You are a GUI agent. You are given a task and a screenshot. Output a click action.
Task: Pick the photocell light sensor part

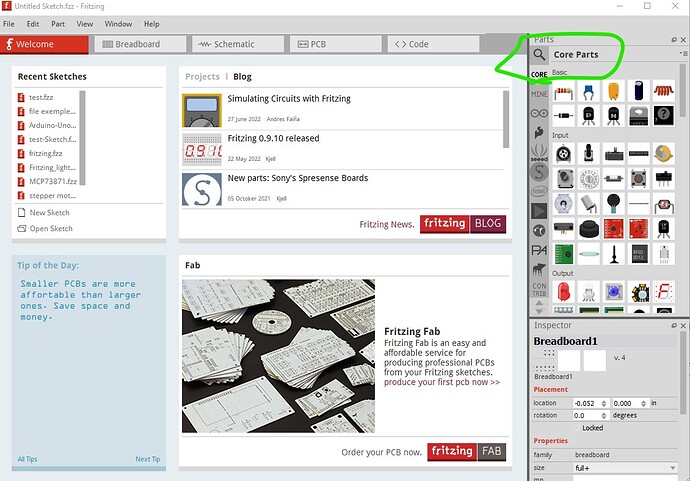[x=664, y=204]
